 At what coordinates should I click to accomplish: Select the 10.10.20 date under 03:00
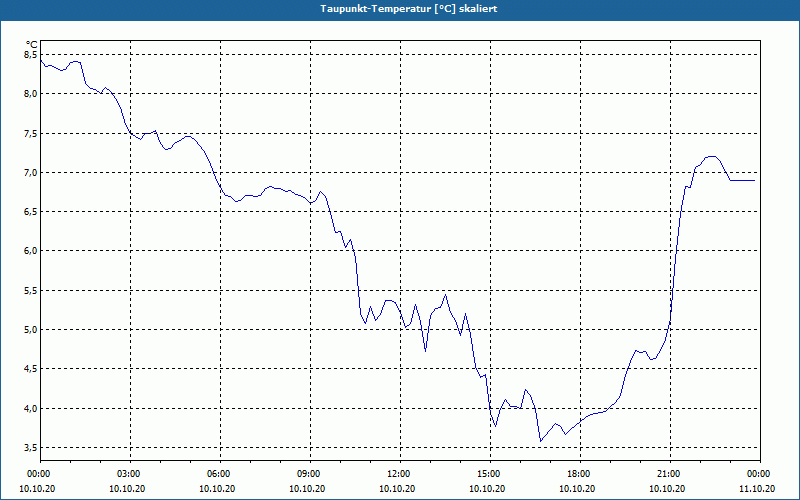click(127, 489)
